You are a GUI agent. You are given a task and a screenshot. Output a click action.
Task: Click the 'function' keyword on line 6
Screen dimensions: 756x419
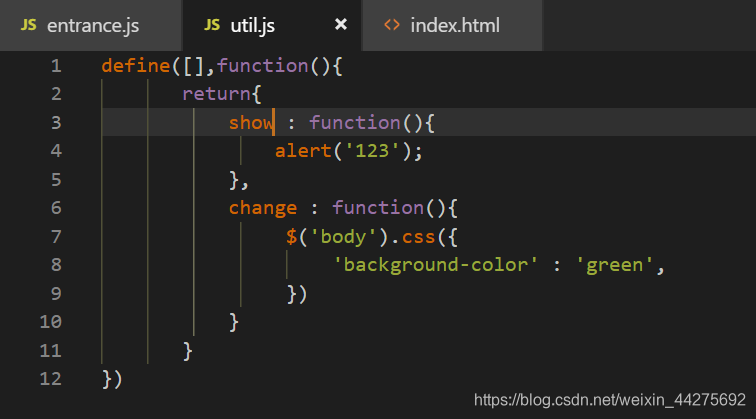[x=378, y=208]
